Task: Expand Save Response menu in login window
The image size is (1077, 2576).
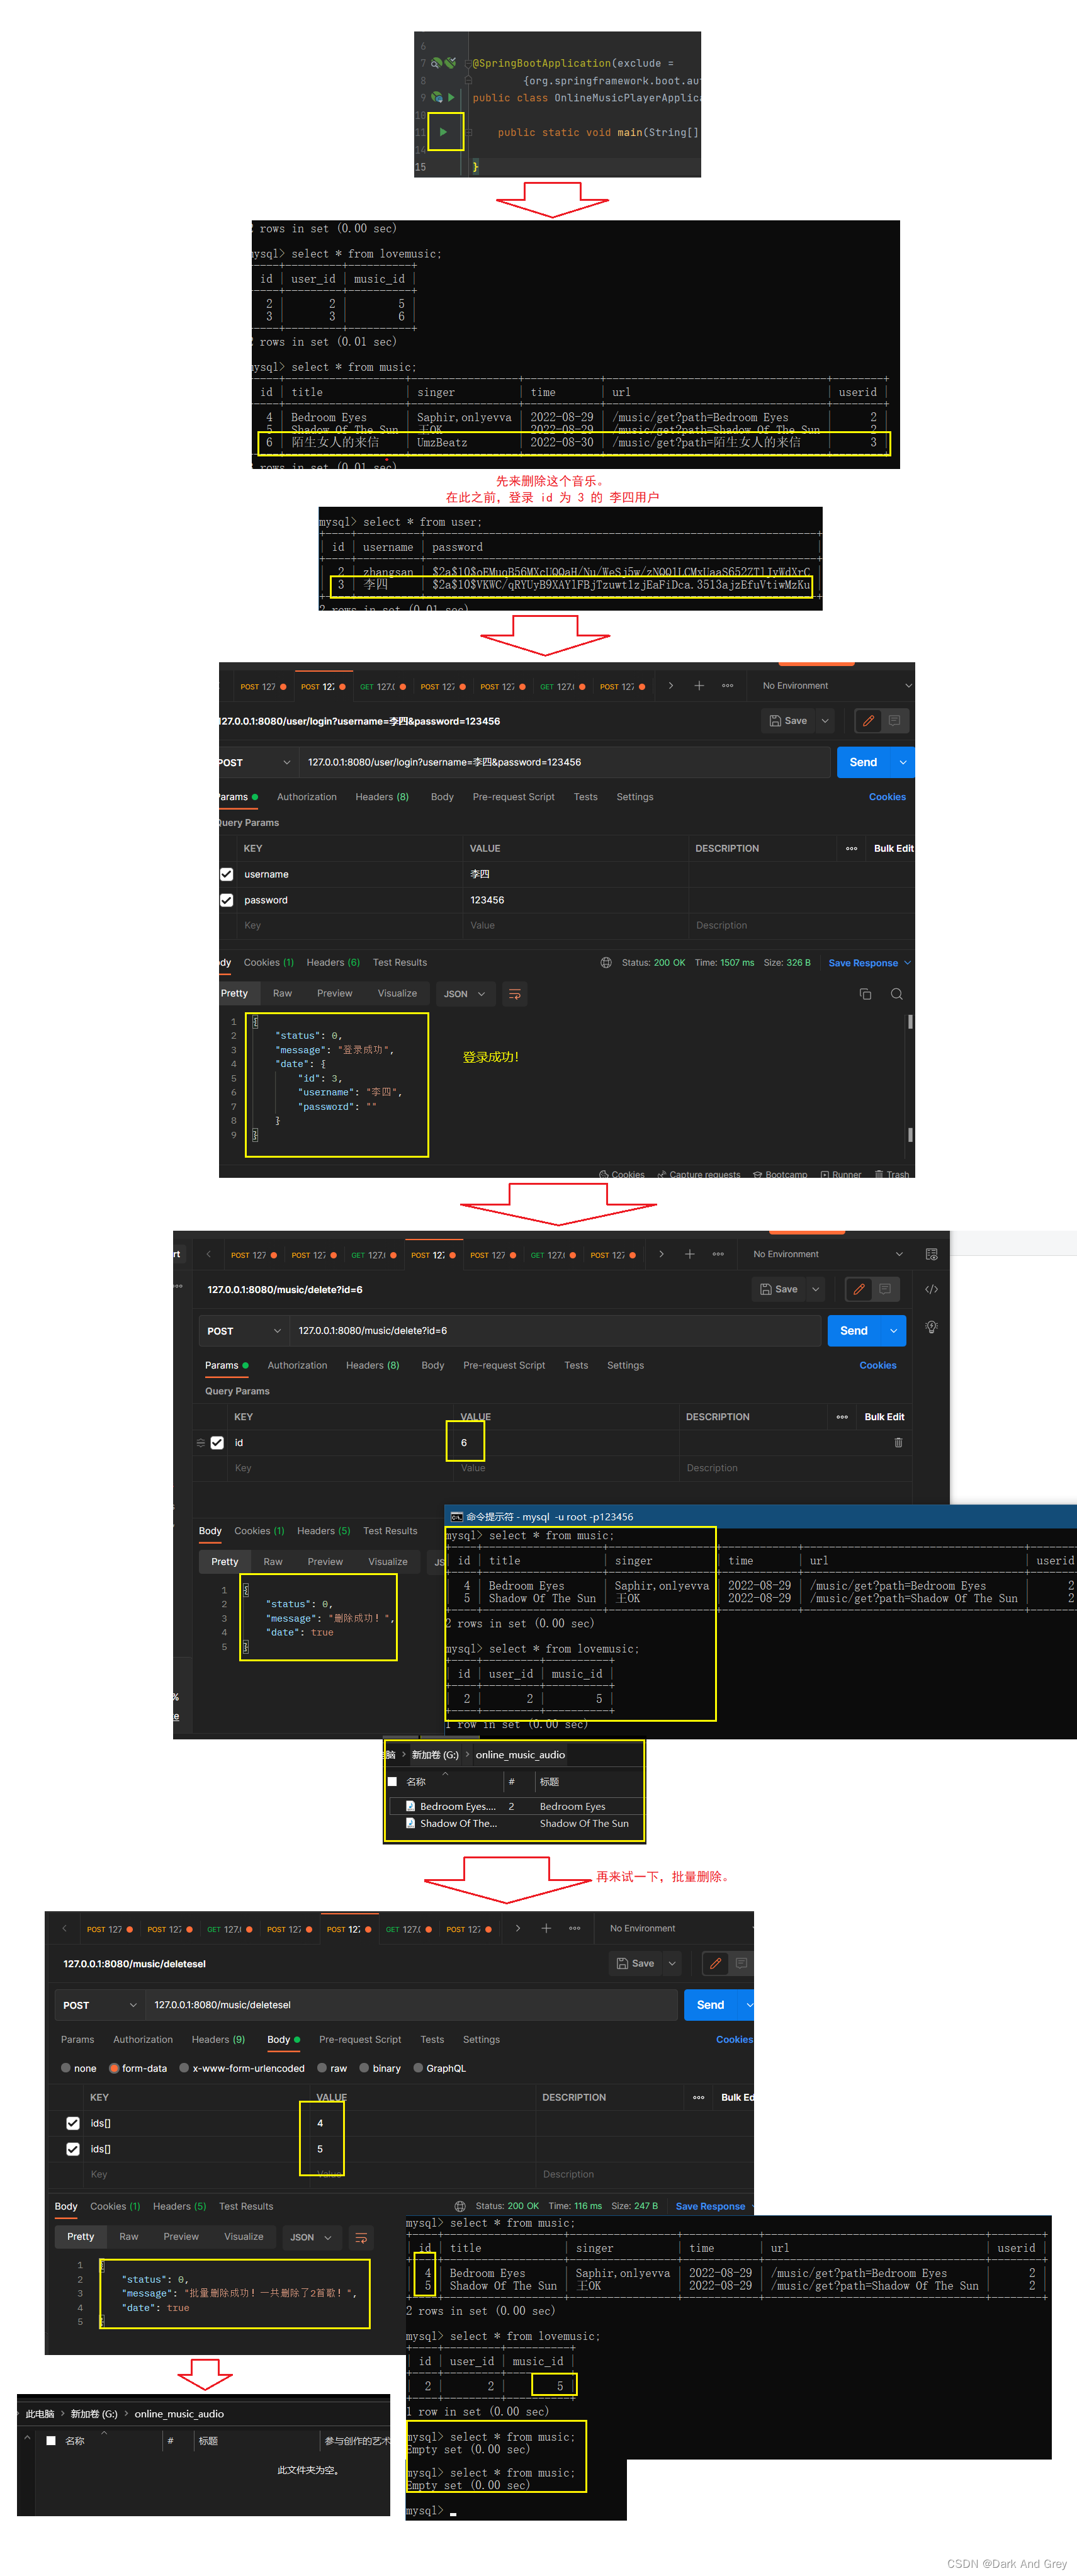Action: [907, 963]
